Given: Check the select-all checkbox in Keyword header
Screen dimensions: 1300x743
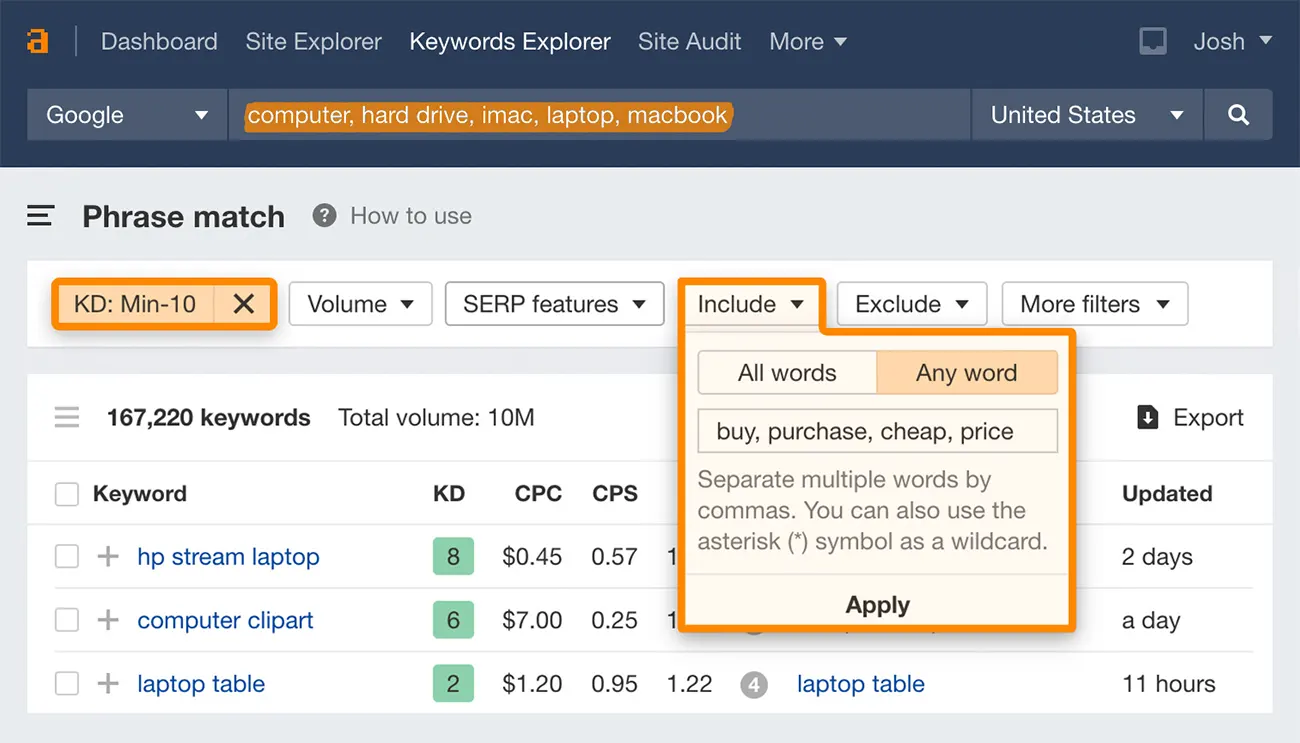Looking at the screenshot, I should click(67, 494).
